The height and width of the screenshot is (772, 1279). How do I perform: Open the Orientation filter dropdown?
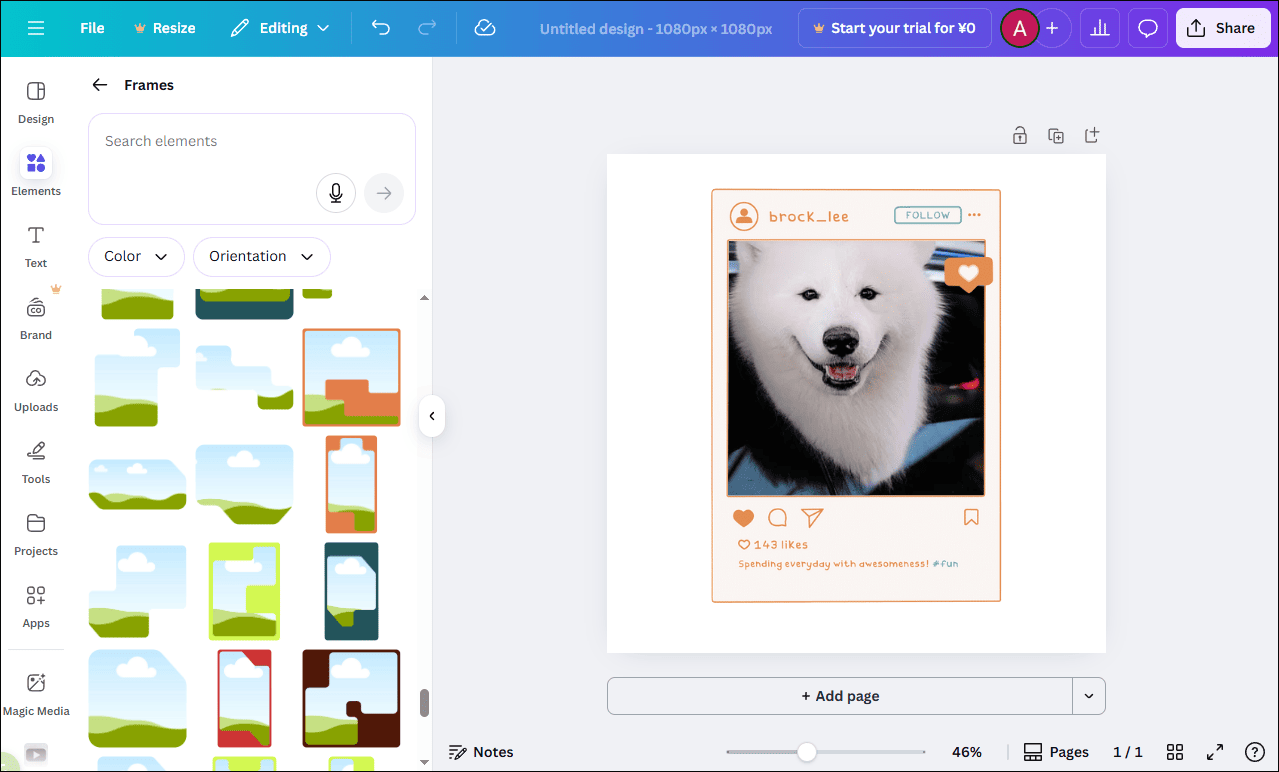(x=261, y=257)
